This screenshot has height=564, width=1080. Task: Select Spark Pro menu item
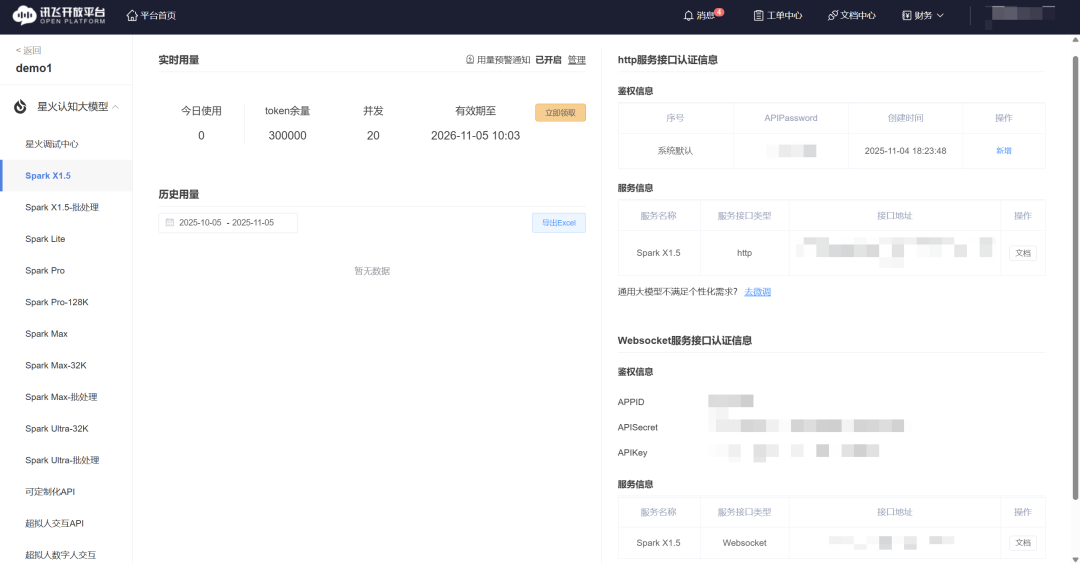point(45,271)
